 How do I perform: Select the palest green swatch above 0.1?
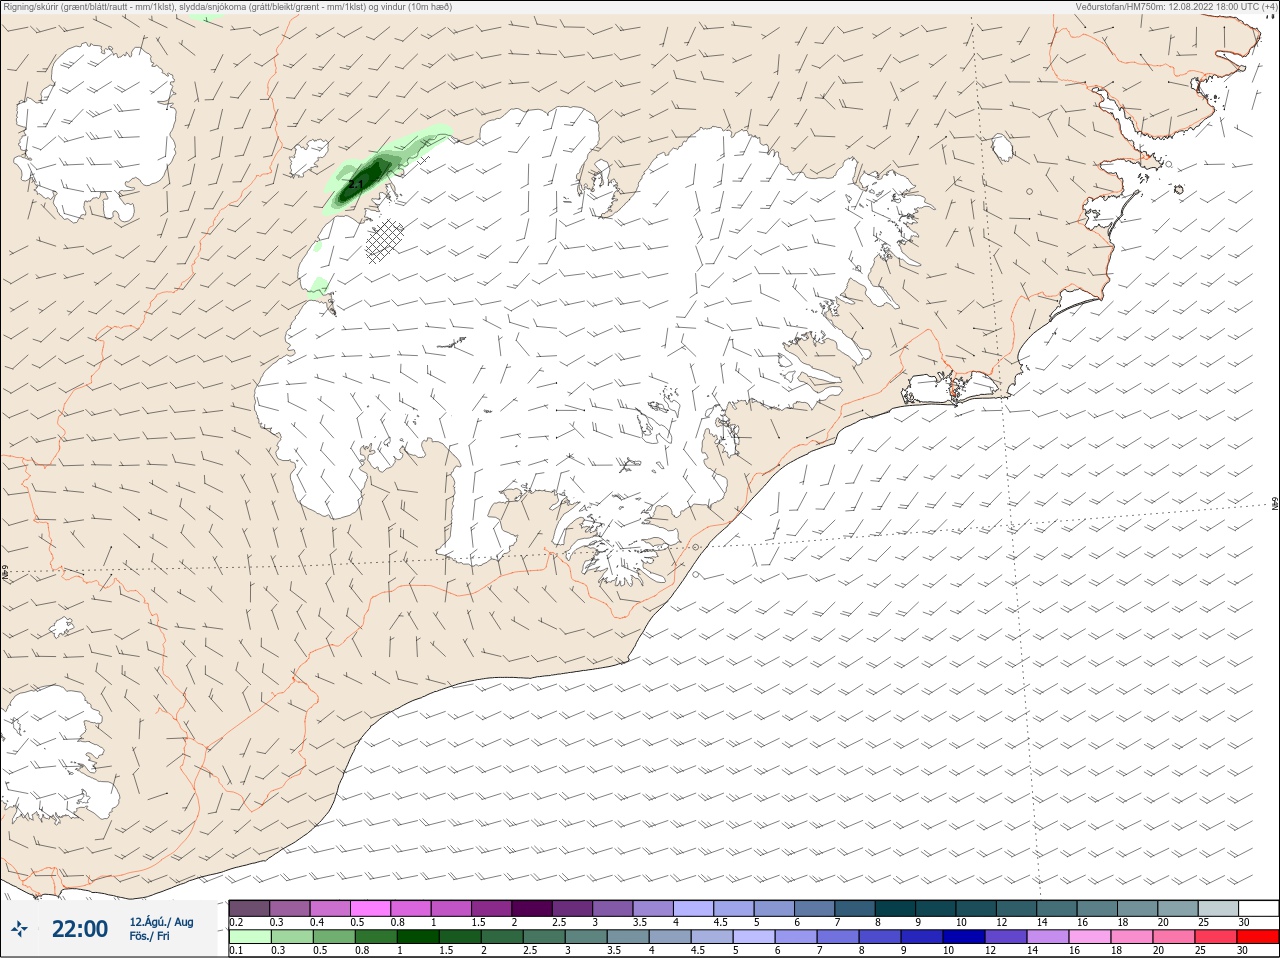[250, 936]
